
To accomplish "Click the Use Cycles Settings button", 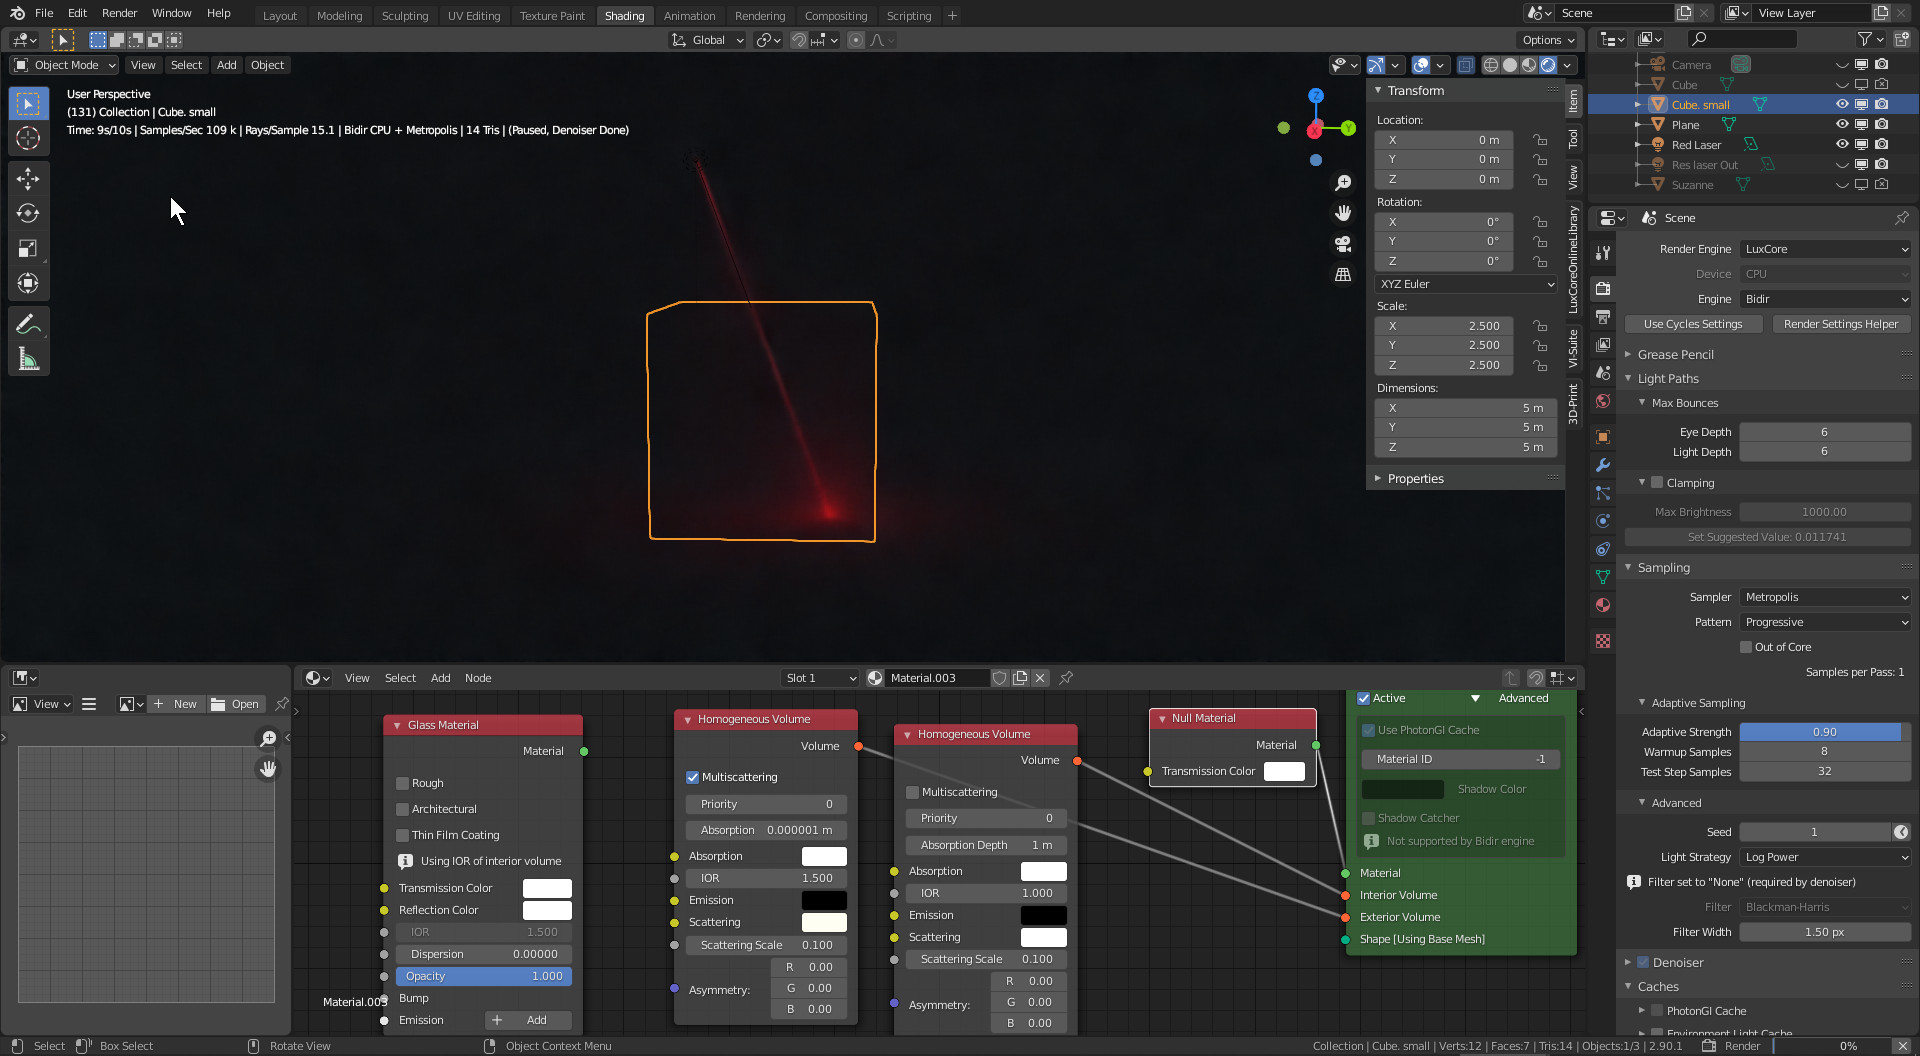I will pos(1692,324).
